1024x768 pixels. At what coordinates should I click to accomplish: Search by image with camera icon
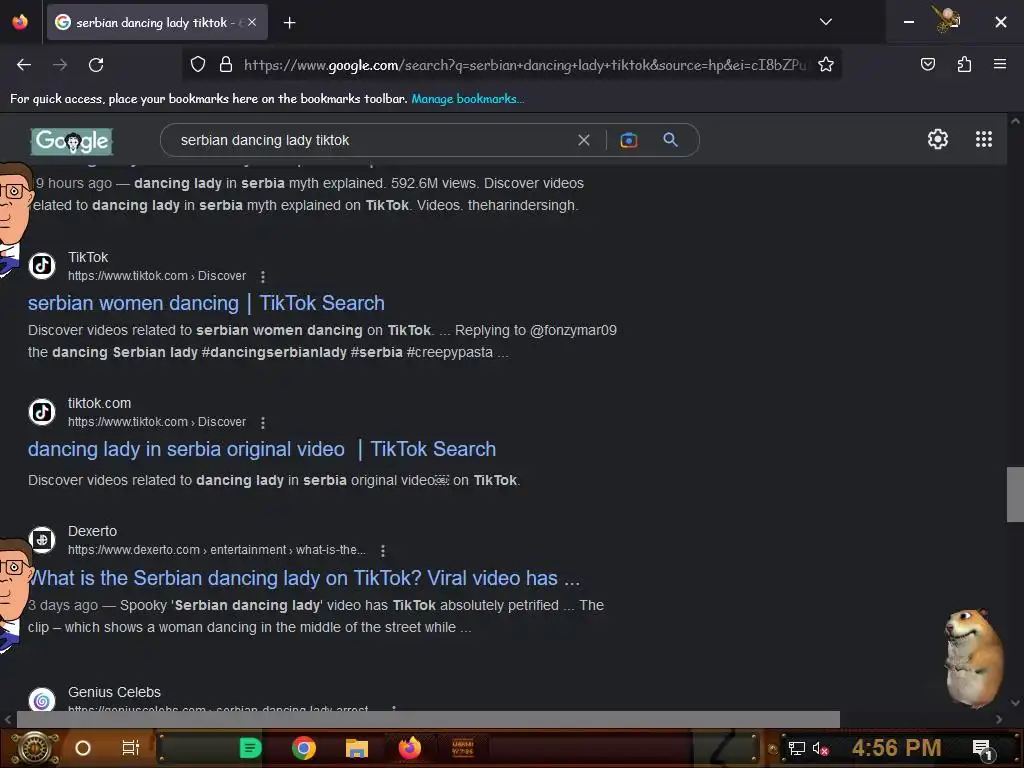pyautogui.click(x=628, y=140)
